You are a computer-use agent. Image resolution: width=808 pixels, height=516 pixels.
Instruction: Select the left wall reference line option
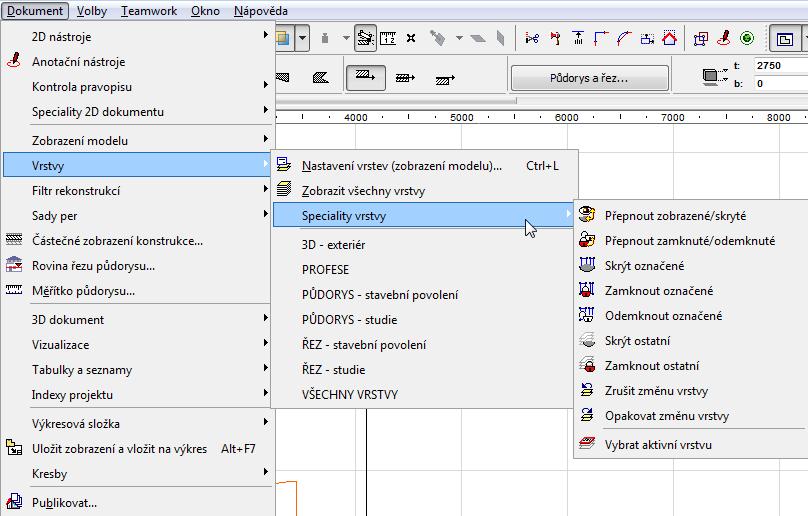click(x=365, y=78)
